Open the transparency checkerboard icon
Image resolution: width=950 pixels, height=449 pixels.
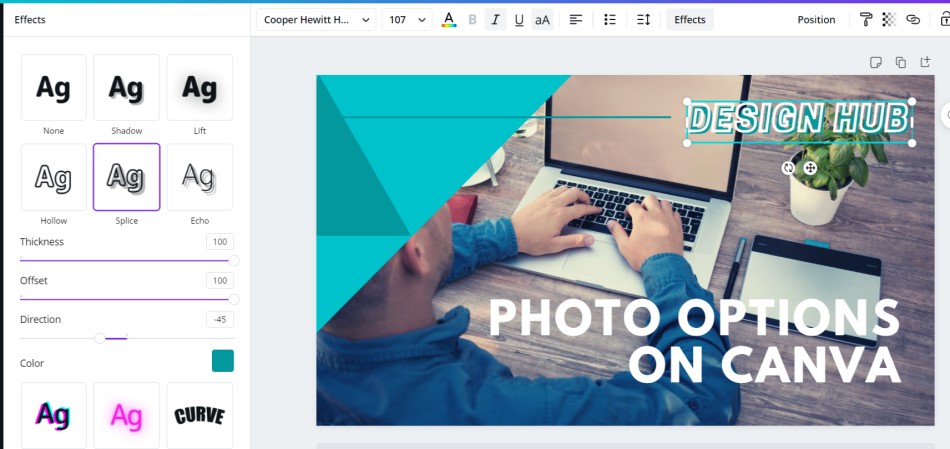coord(889,19)
